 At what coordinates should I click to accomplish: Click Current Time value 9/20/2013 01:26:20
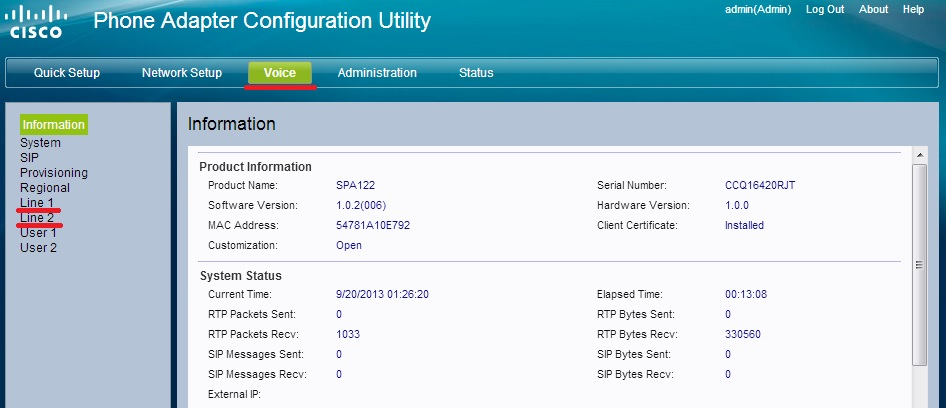point(383,295)
